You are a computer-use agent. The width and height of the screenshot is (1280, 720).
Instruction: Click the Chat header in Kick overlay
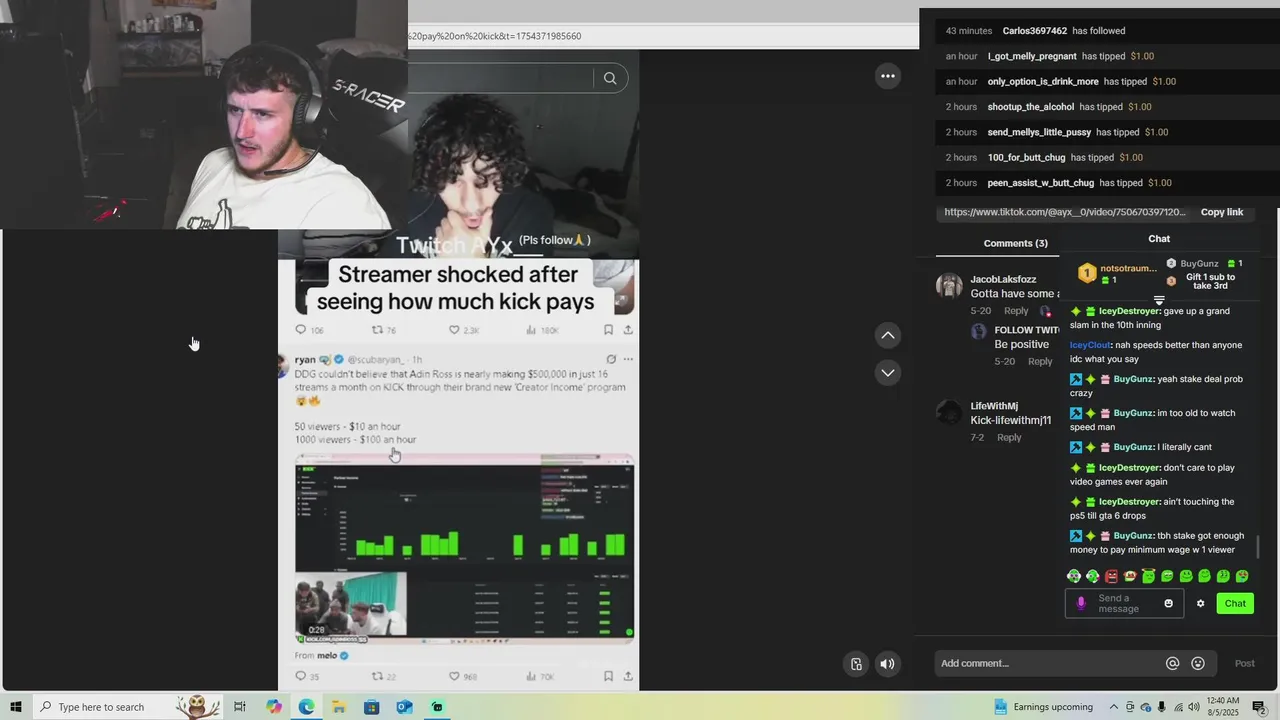[x=1159, y=238]
